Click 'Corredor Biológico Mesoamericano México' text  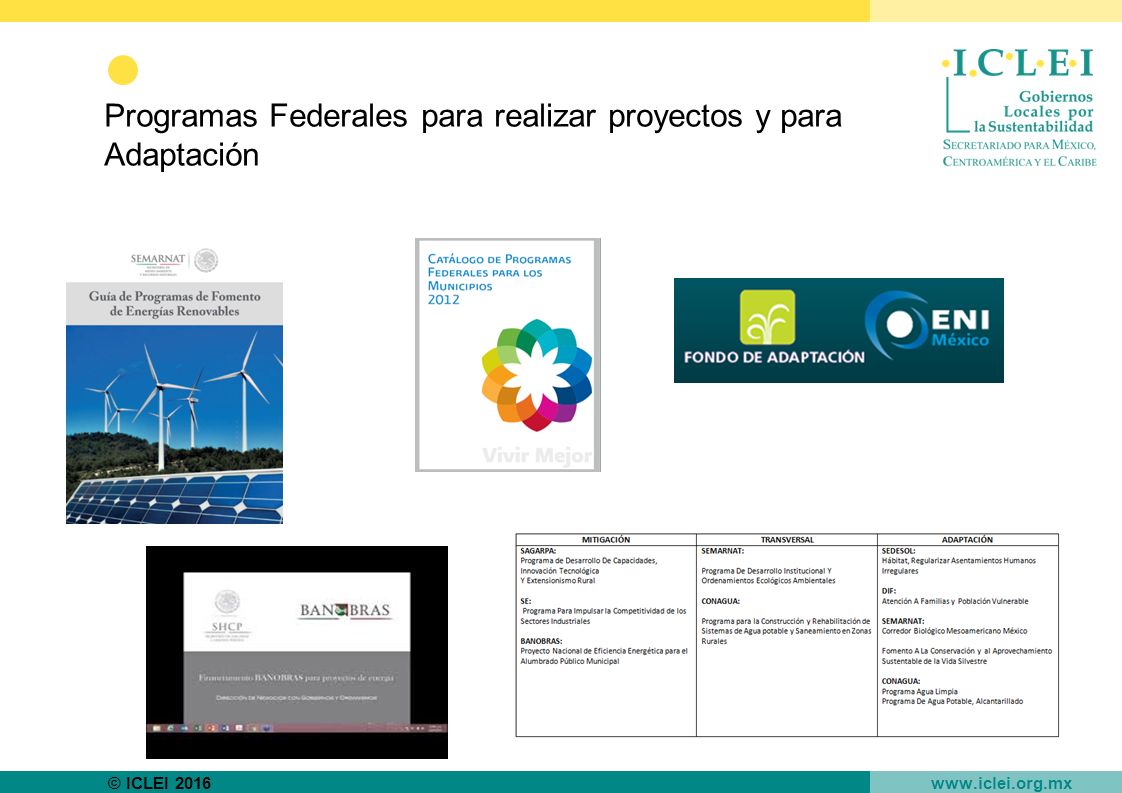(x=955, y=631)
